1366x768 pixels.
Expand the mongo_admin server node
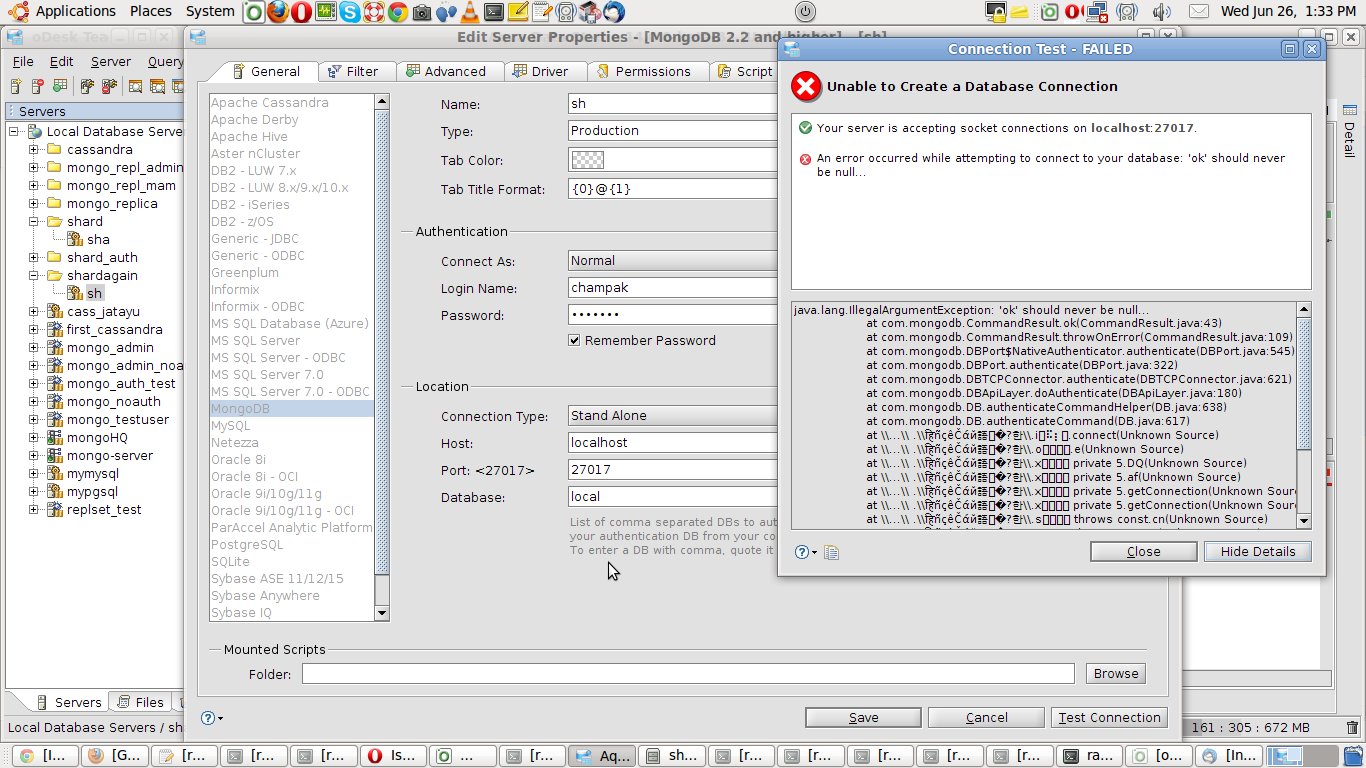(x=33, y=348)
